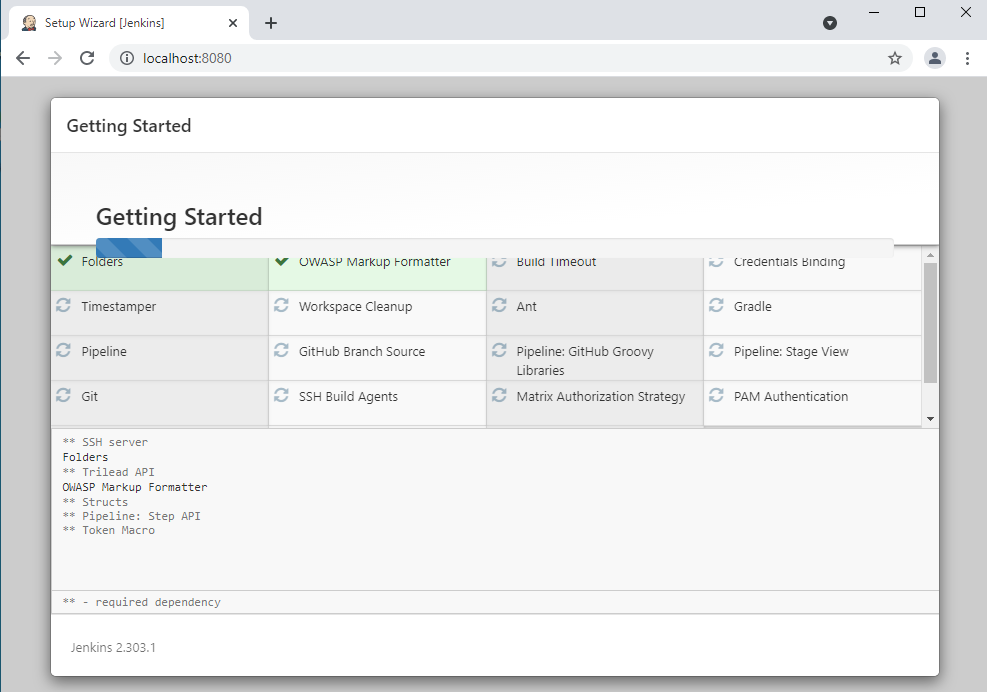Click the Pipeline: Stage View label
The height and width of the screenshot is (692, 987).
791,352
